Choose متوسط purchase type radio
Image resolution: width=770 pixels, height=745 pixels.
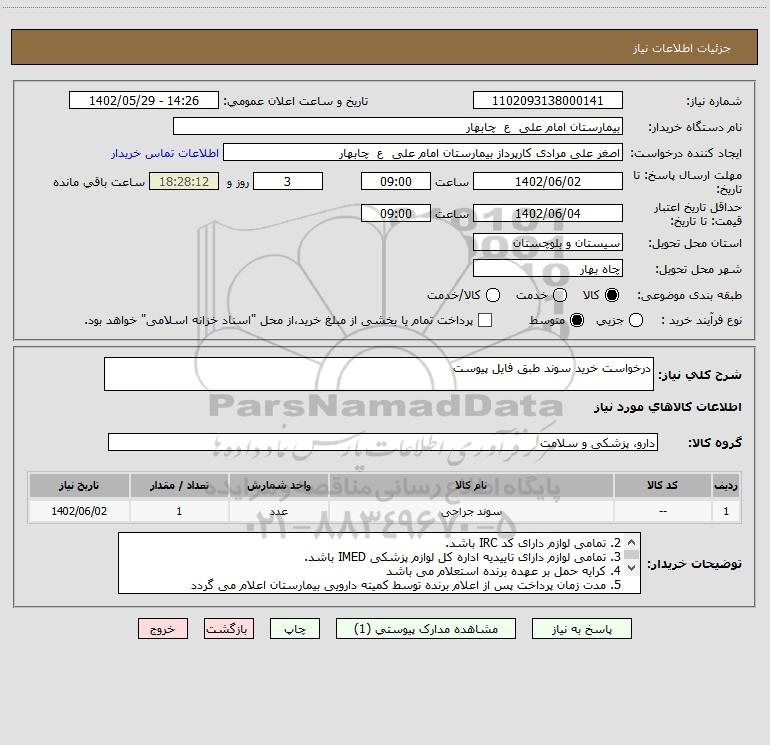tap(577, 320)
